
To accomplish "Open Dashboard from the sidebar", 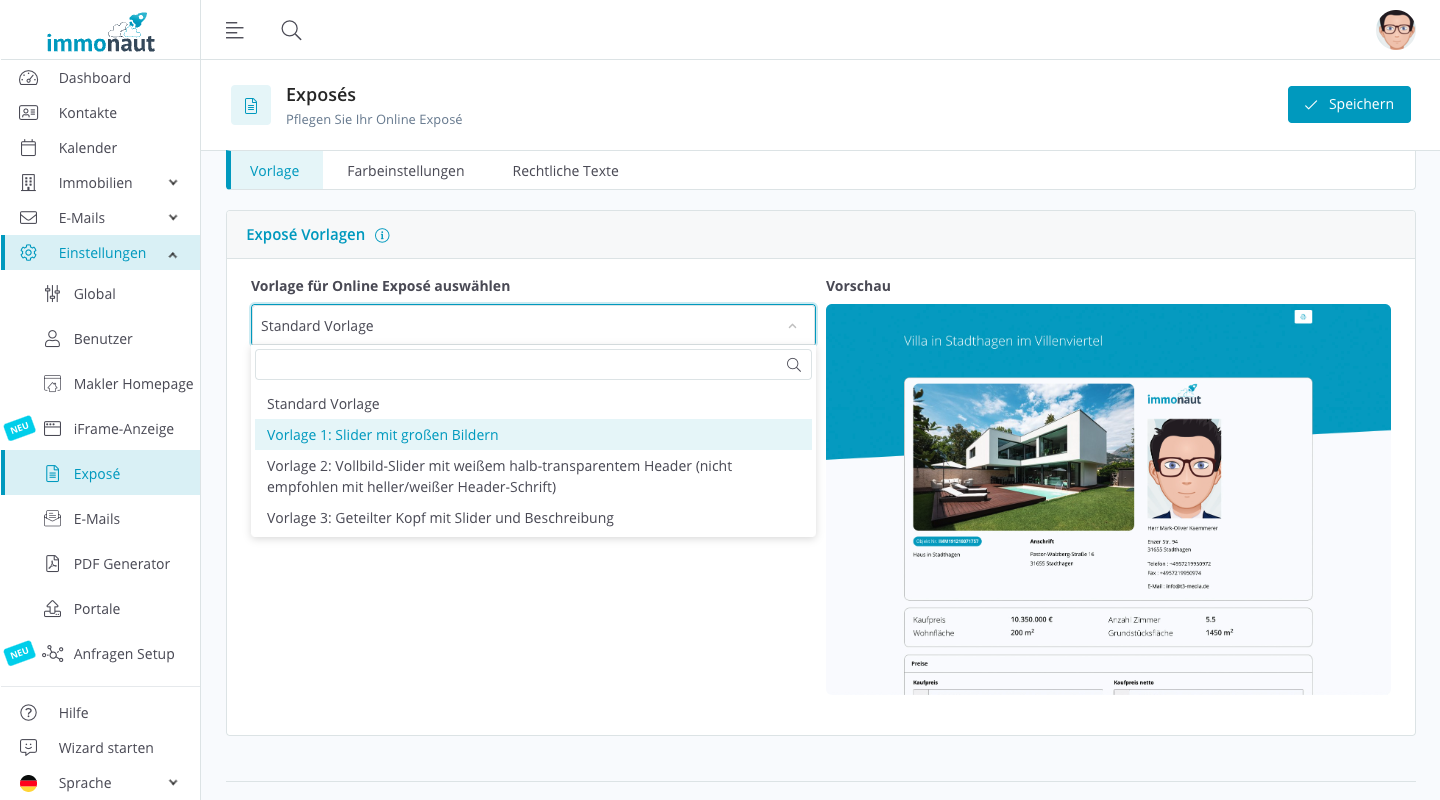I will (x=94, y=78).
